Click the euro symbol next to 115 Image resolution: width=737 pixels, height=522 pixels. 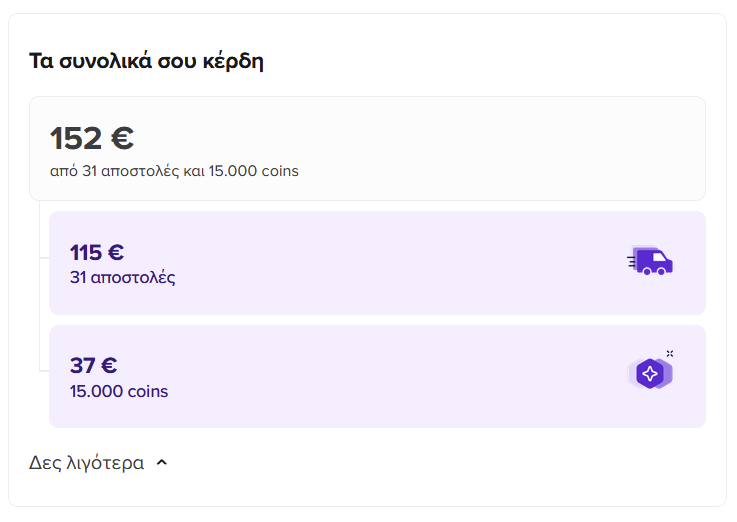pyautogui.click(x=116, y=252)
